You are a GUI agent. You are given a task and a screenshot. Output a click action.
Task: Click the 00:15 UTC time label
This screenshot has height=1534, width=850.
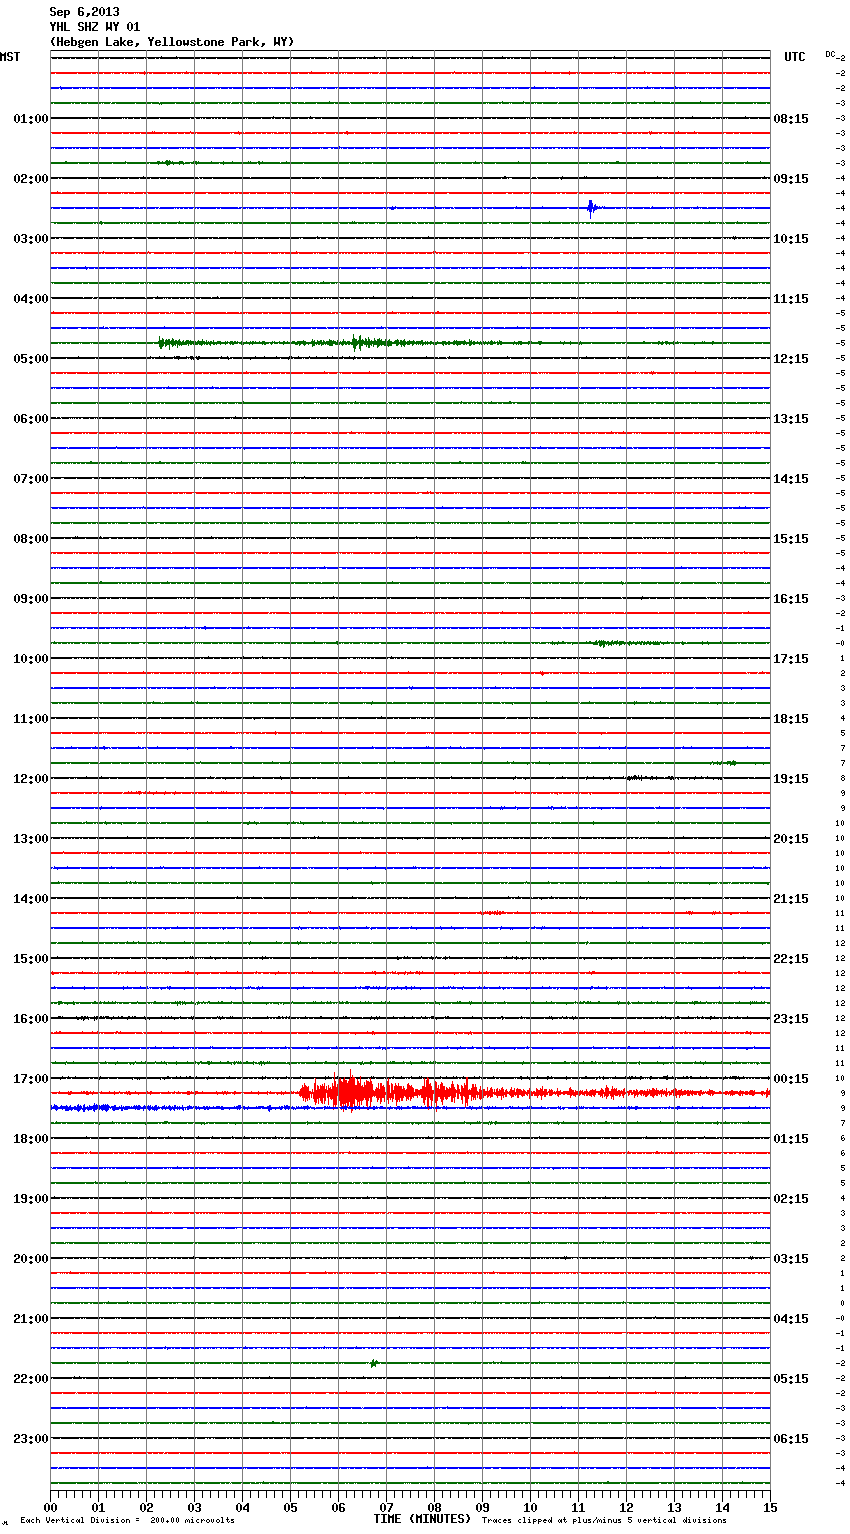coord(791,1079)
